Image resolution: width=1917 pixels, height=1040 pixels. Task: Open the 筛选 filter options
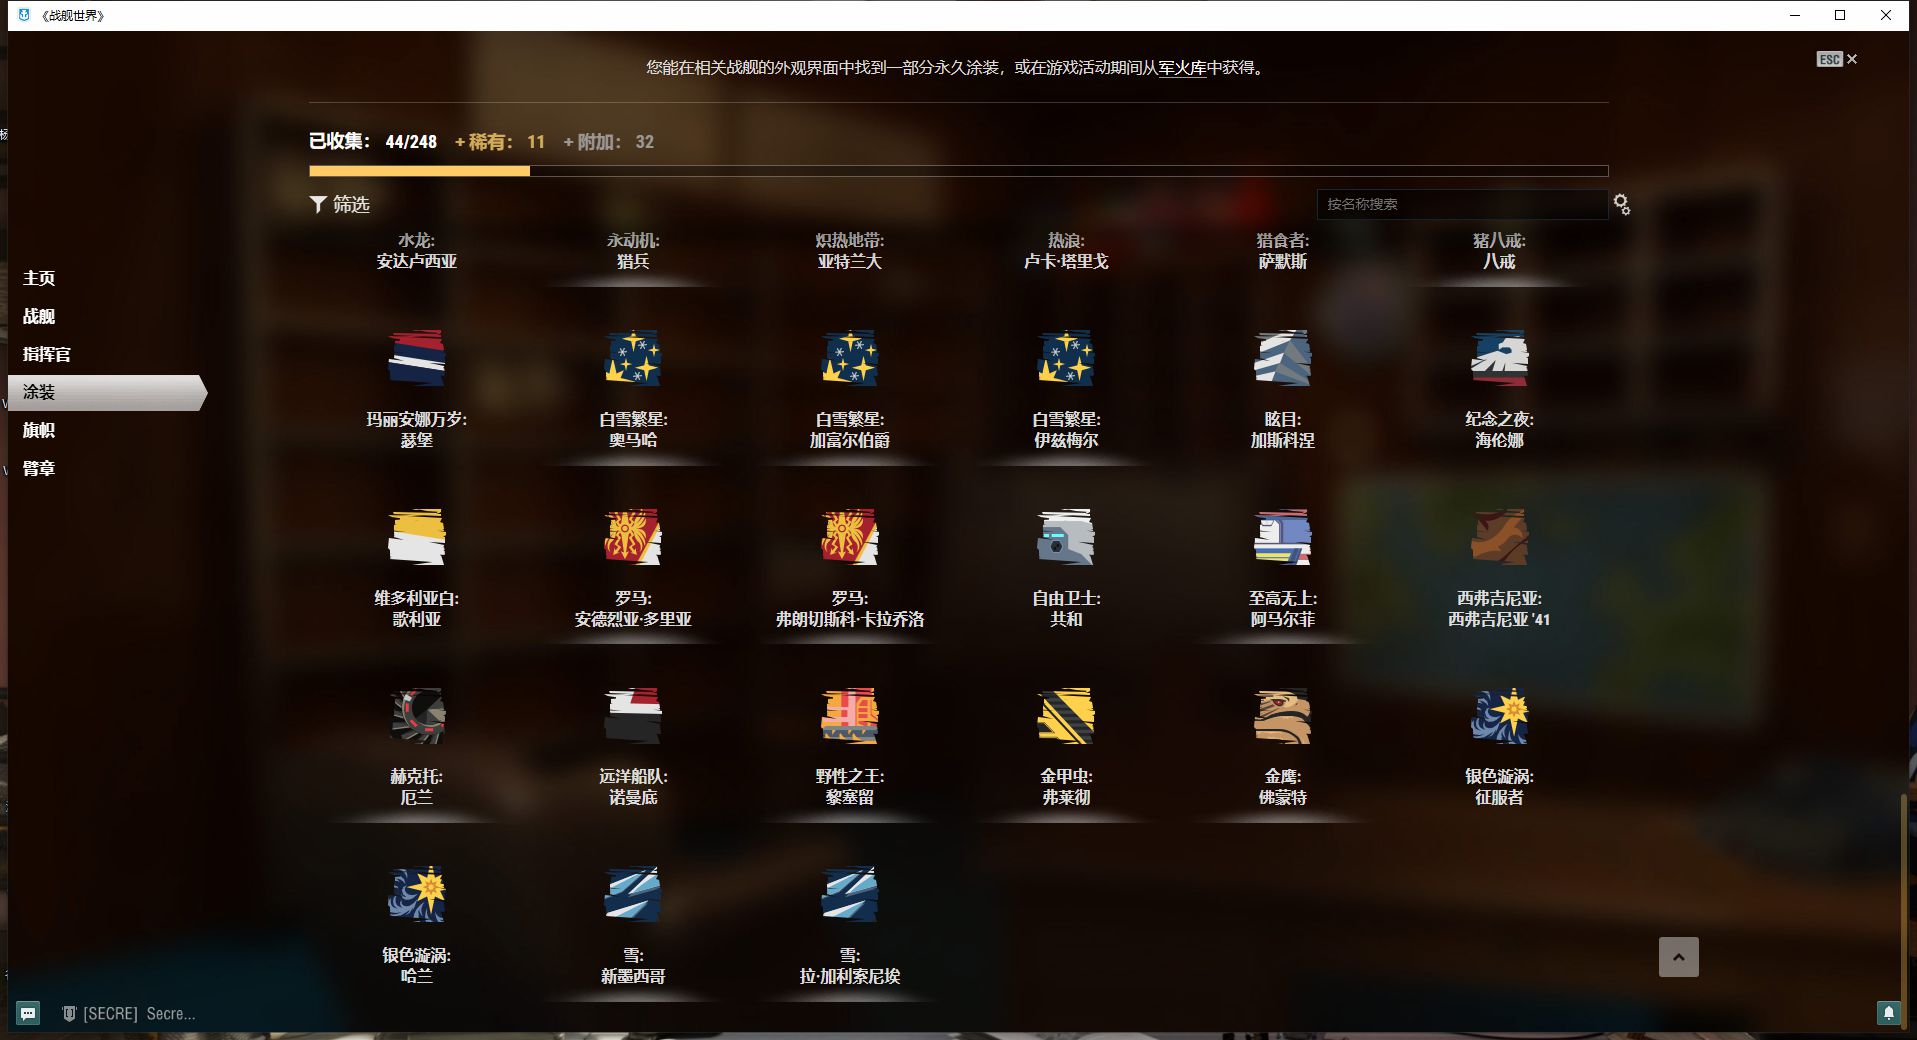(x=340, y=204)
